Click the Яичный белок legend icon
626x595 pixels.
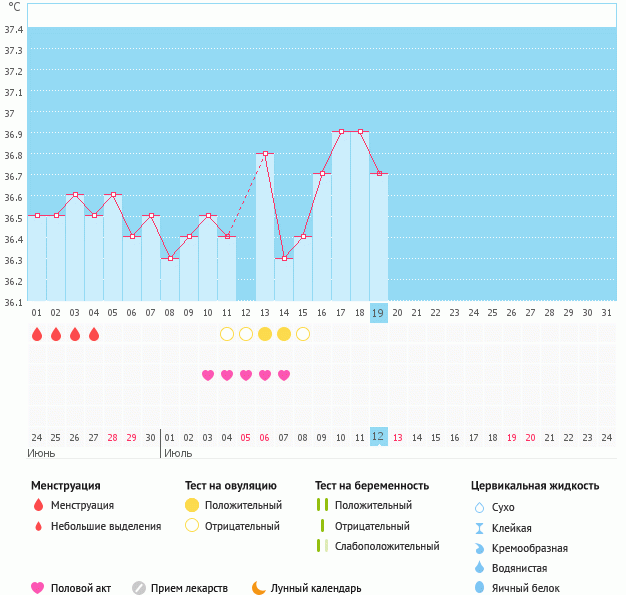tap(480, 588)
